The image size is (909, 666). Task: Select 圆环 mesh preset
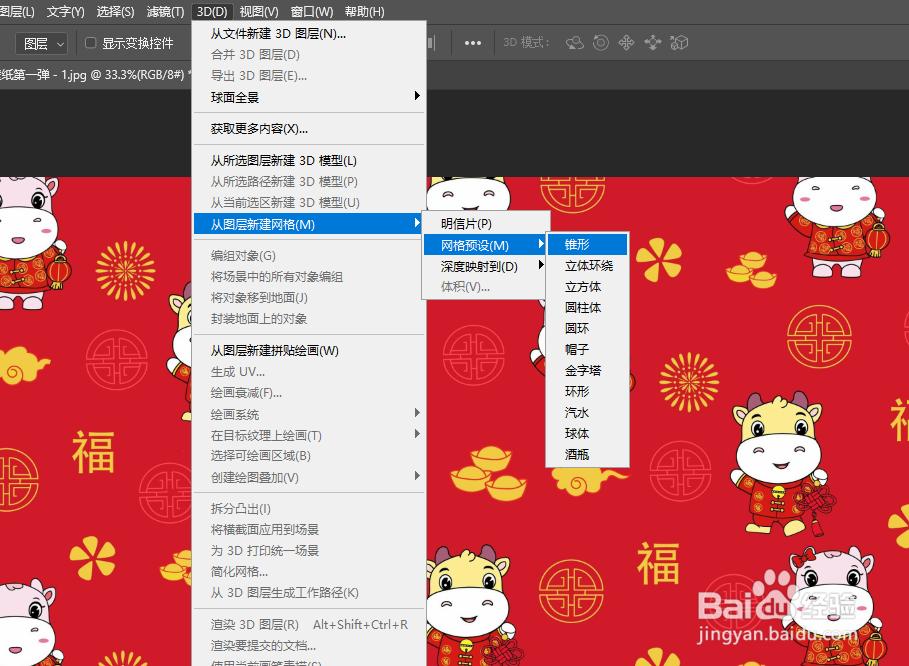point(587,328)
